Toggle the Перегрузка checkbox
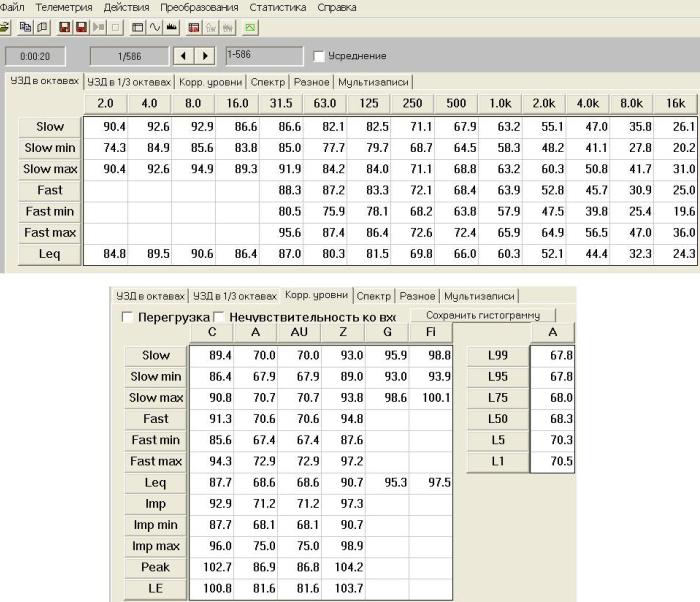700x602 pixels. [127, 317]
